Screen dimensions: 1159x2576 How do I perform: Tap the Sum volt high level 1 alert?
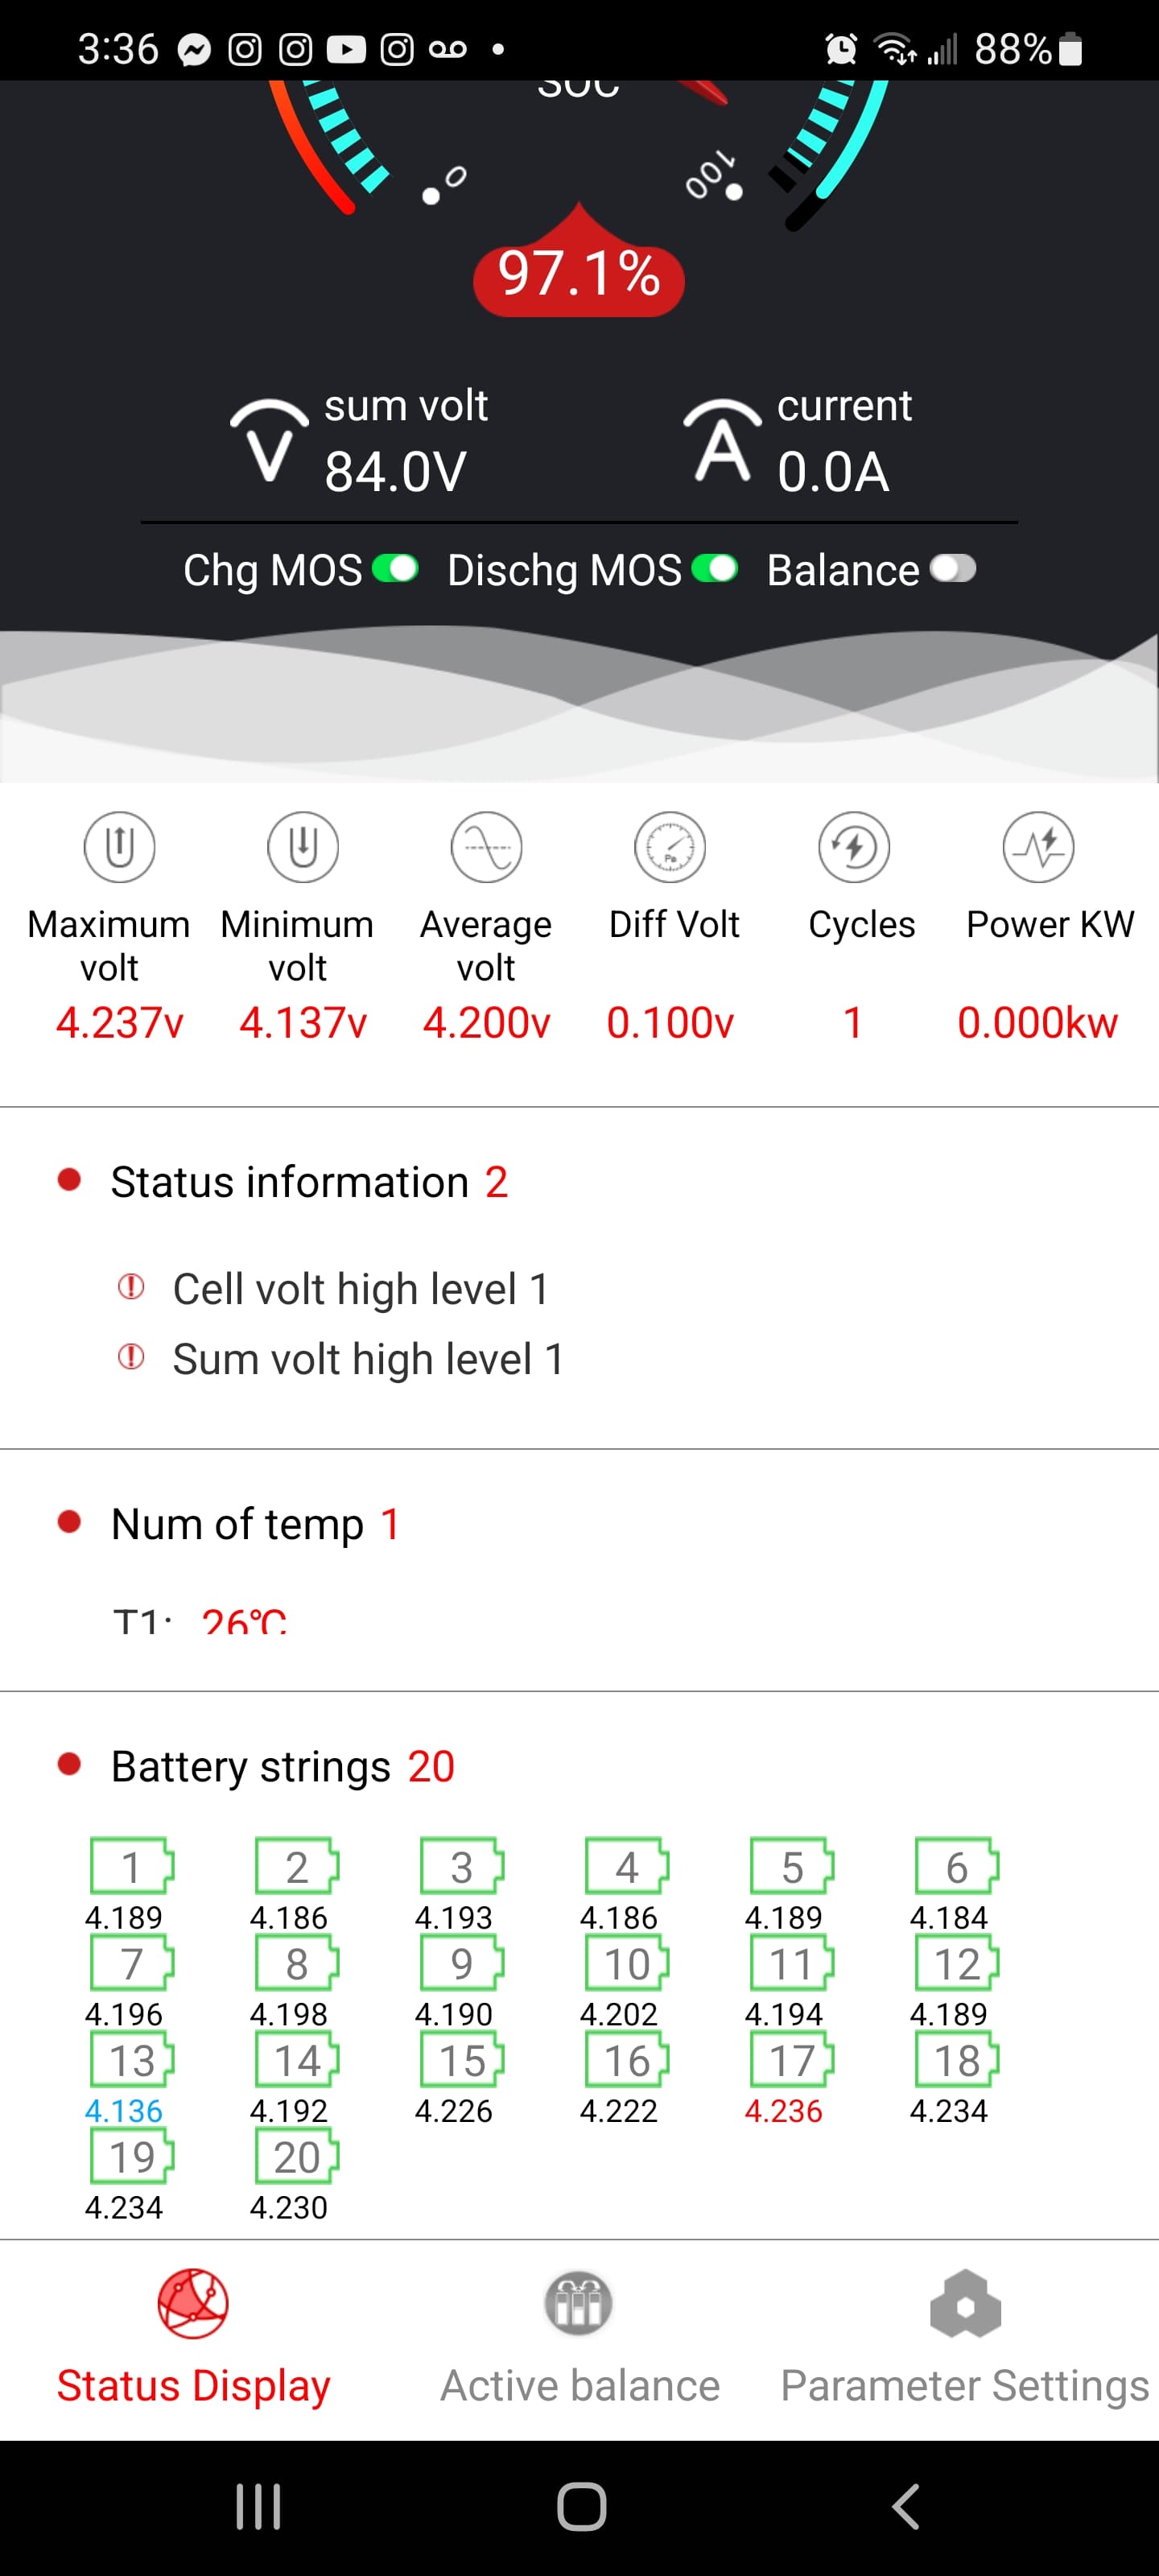367,1359
